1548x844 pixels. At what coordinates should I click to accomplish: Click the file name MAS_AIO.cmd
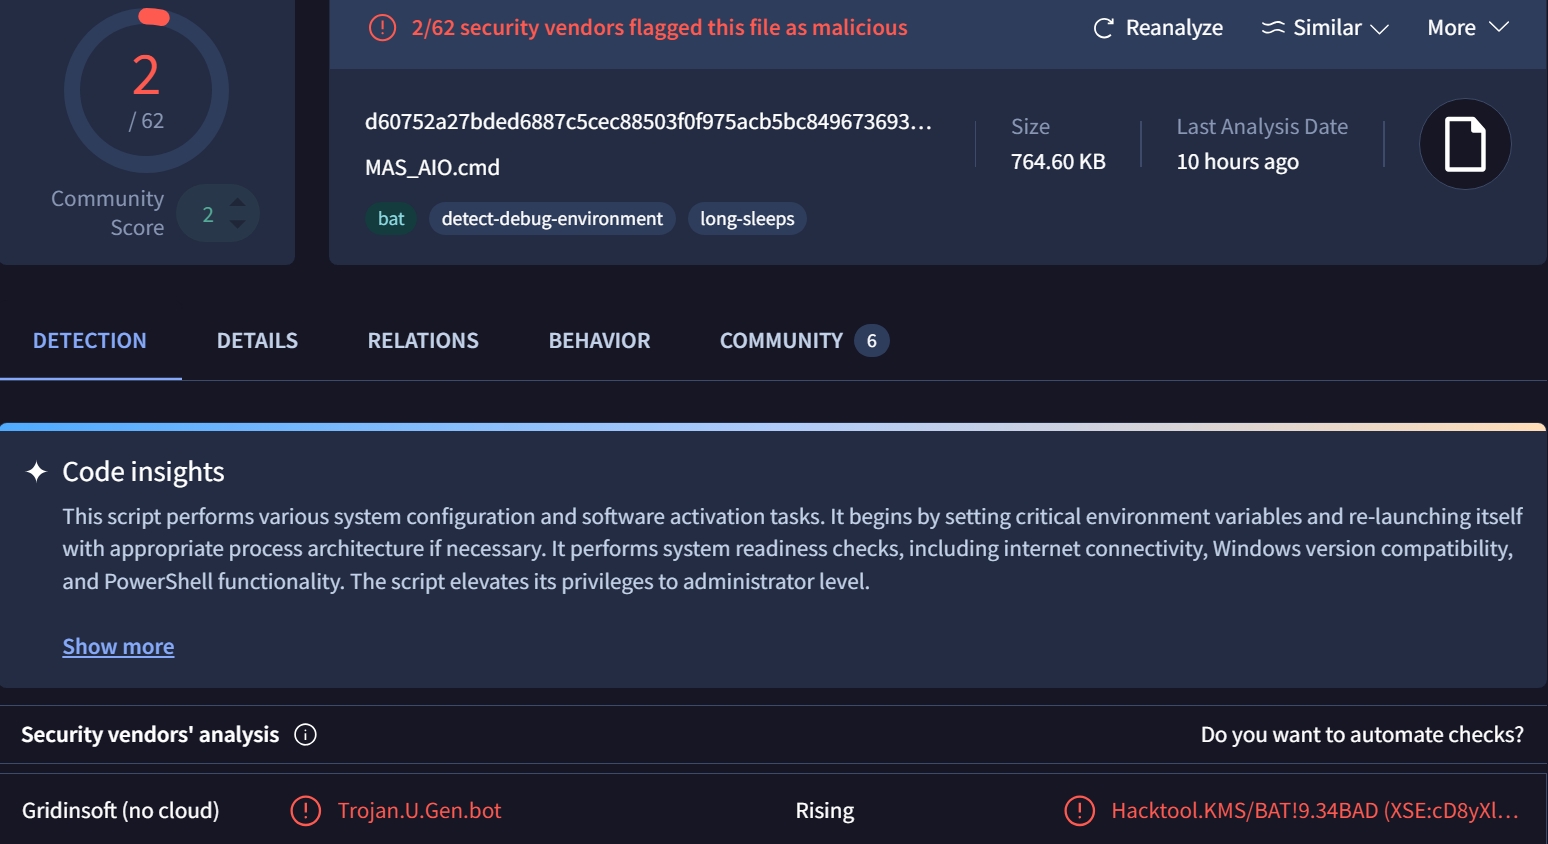tap(432, 167)
